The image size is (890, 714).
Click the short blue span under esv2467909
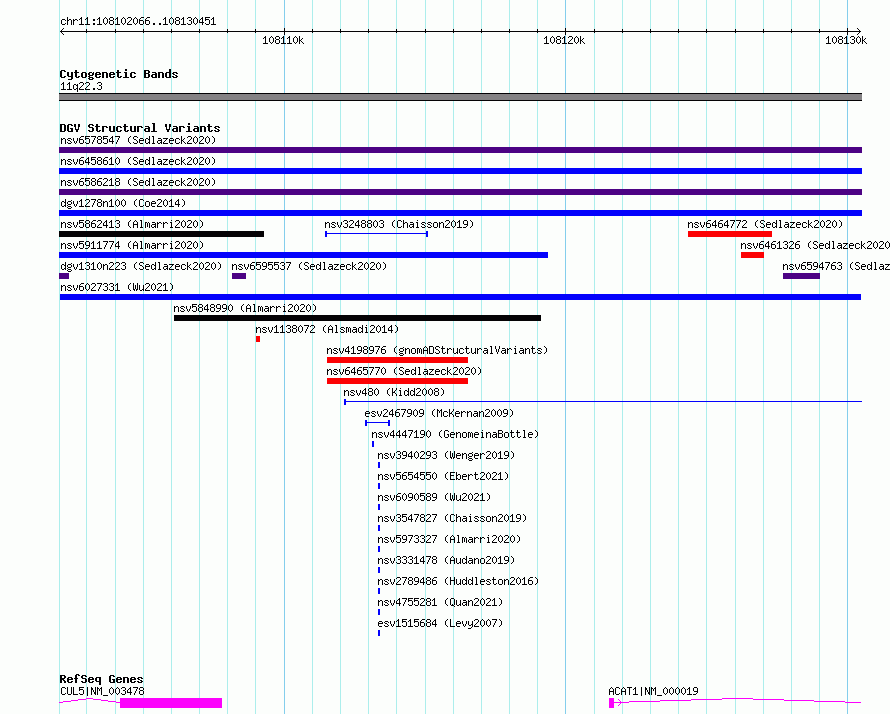pos(377,423)
